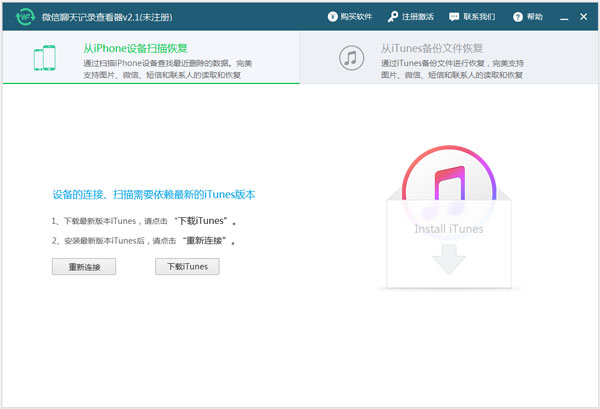Click instruction line 1 about 下载iTunes
Viewport: 600px width, 409px height.
(144, 221)
